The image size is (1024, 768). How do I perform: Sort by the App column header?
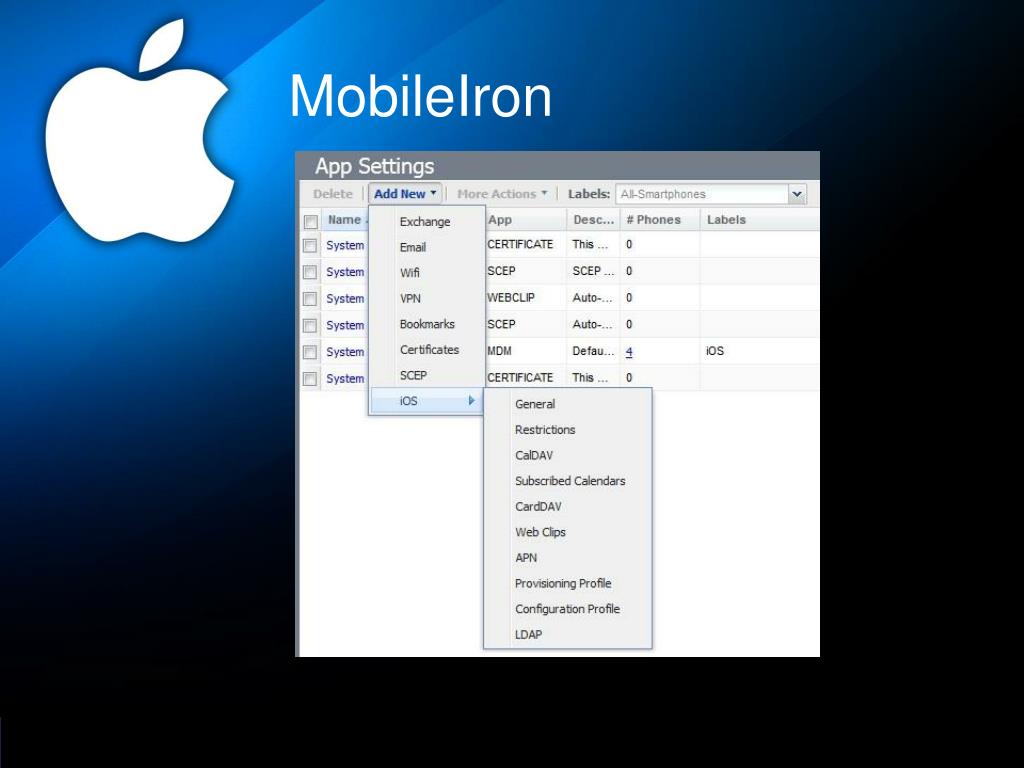(x=526, y=220)
